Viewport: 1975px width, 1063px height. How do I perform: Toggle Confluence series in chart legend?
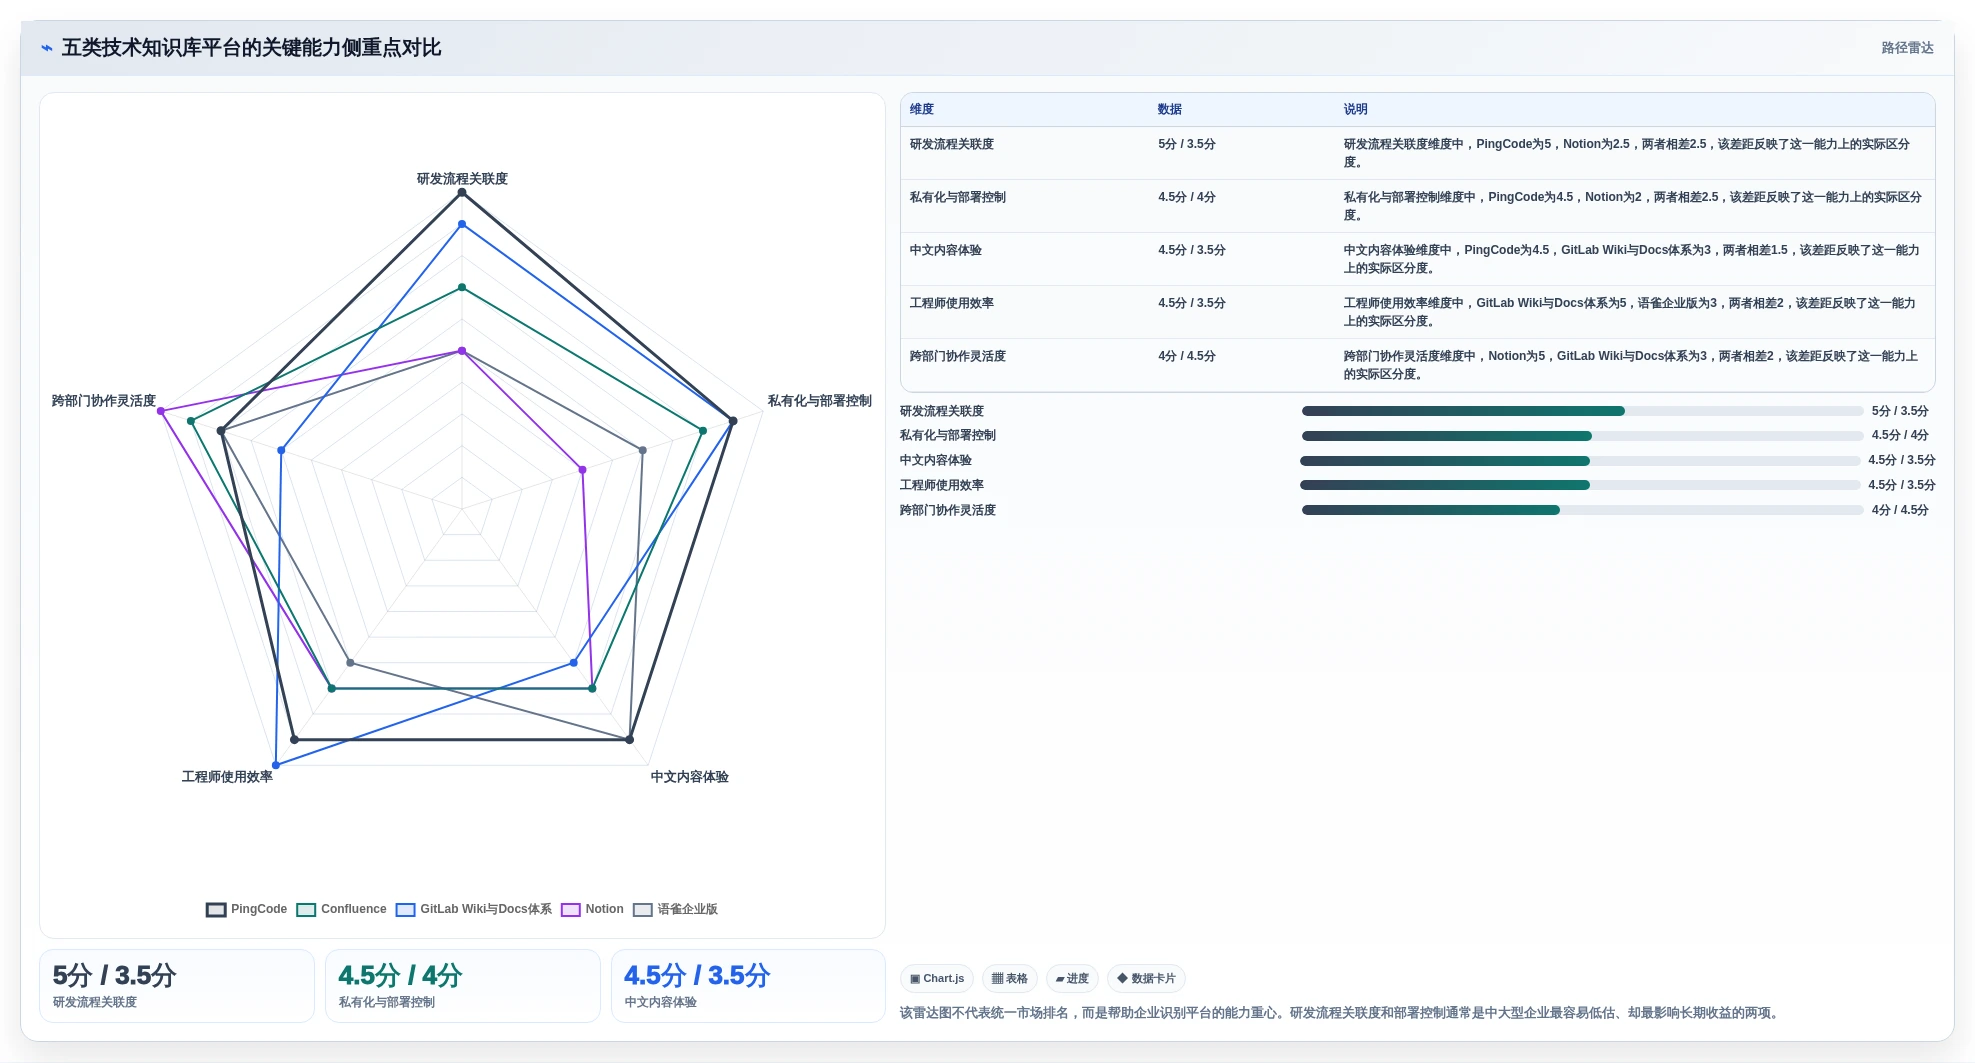point(341,909)
